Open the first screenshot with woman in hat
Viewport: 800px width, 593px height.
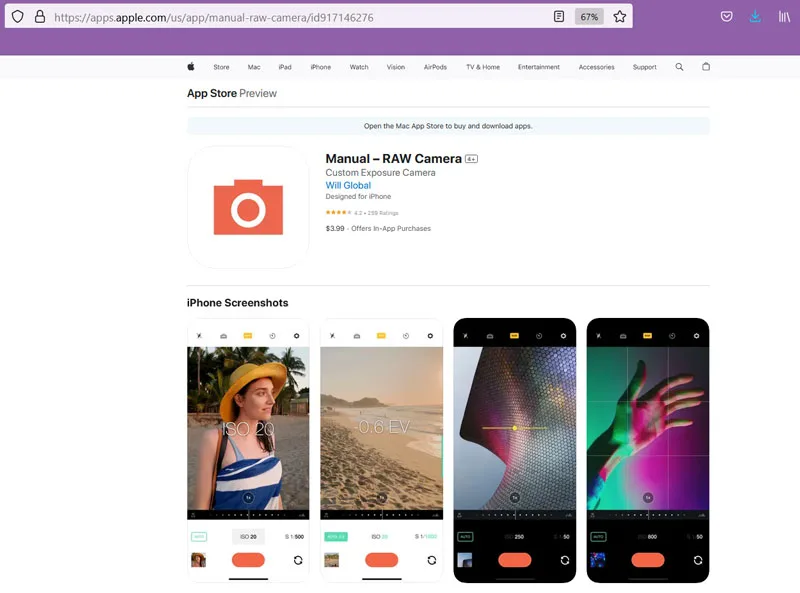click(x=248, y=450)
